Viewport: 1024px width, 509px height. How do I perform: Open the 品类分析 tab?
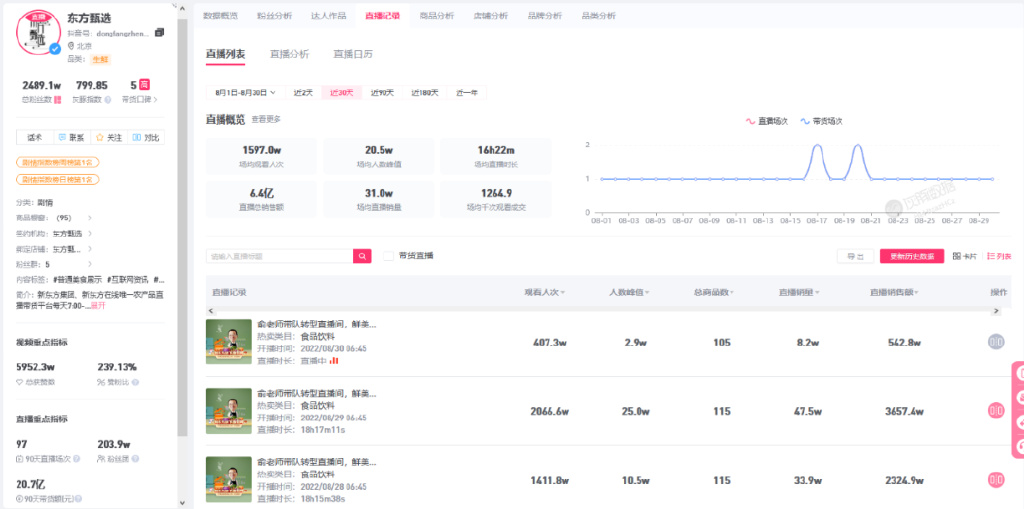pos(599,16)
